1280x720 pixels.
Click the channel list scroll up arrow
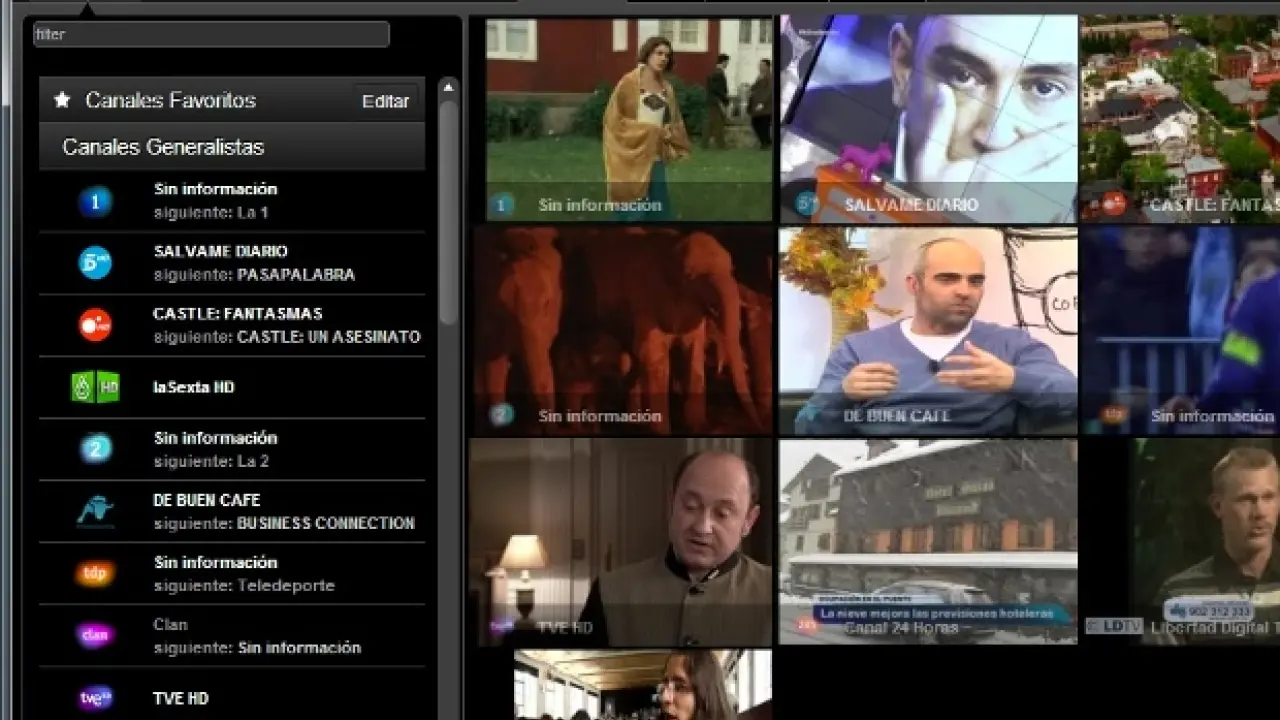[448, 88]
